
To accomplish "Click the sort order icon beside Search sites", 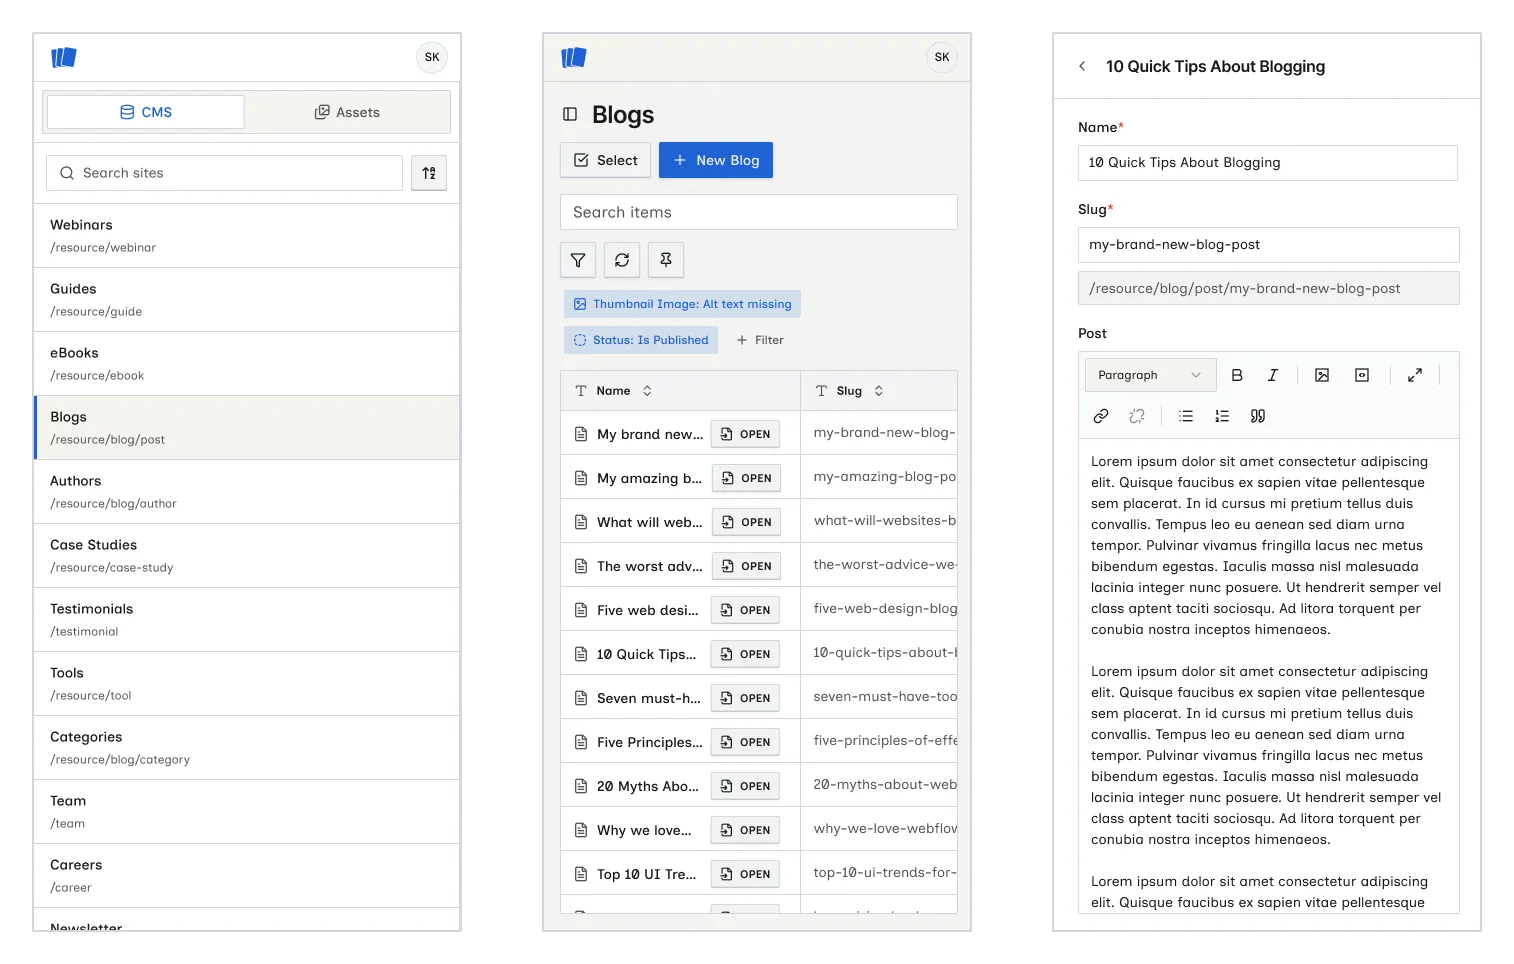I will [429, 173].
